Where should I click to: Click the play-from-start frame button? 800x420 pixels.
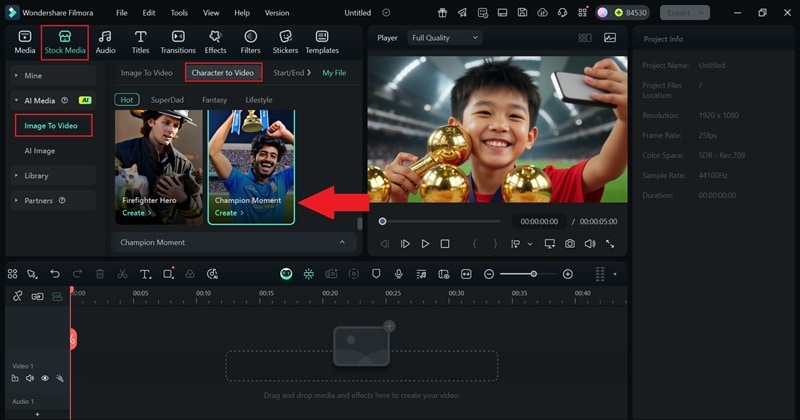[405, 244]
